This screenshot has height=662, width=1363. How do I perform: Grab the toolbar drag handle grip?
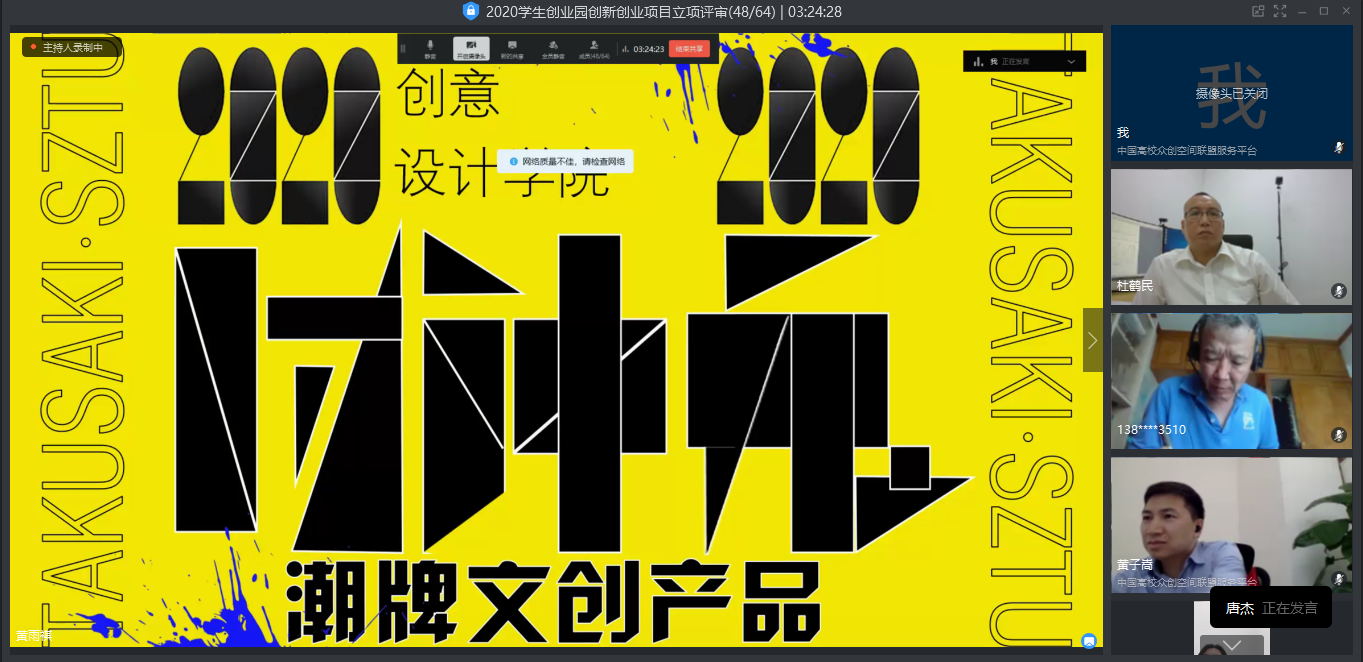pyautogui.click(x=404, y=48)
